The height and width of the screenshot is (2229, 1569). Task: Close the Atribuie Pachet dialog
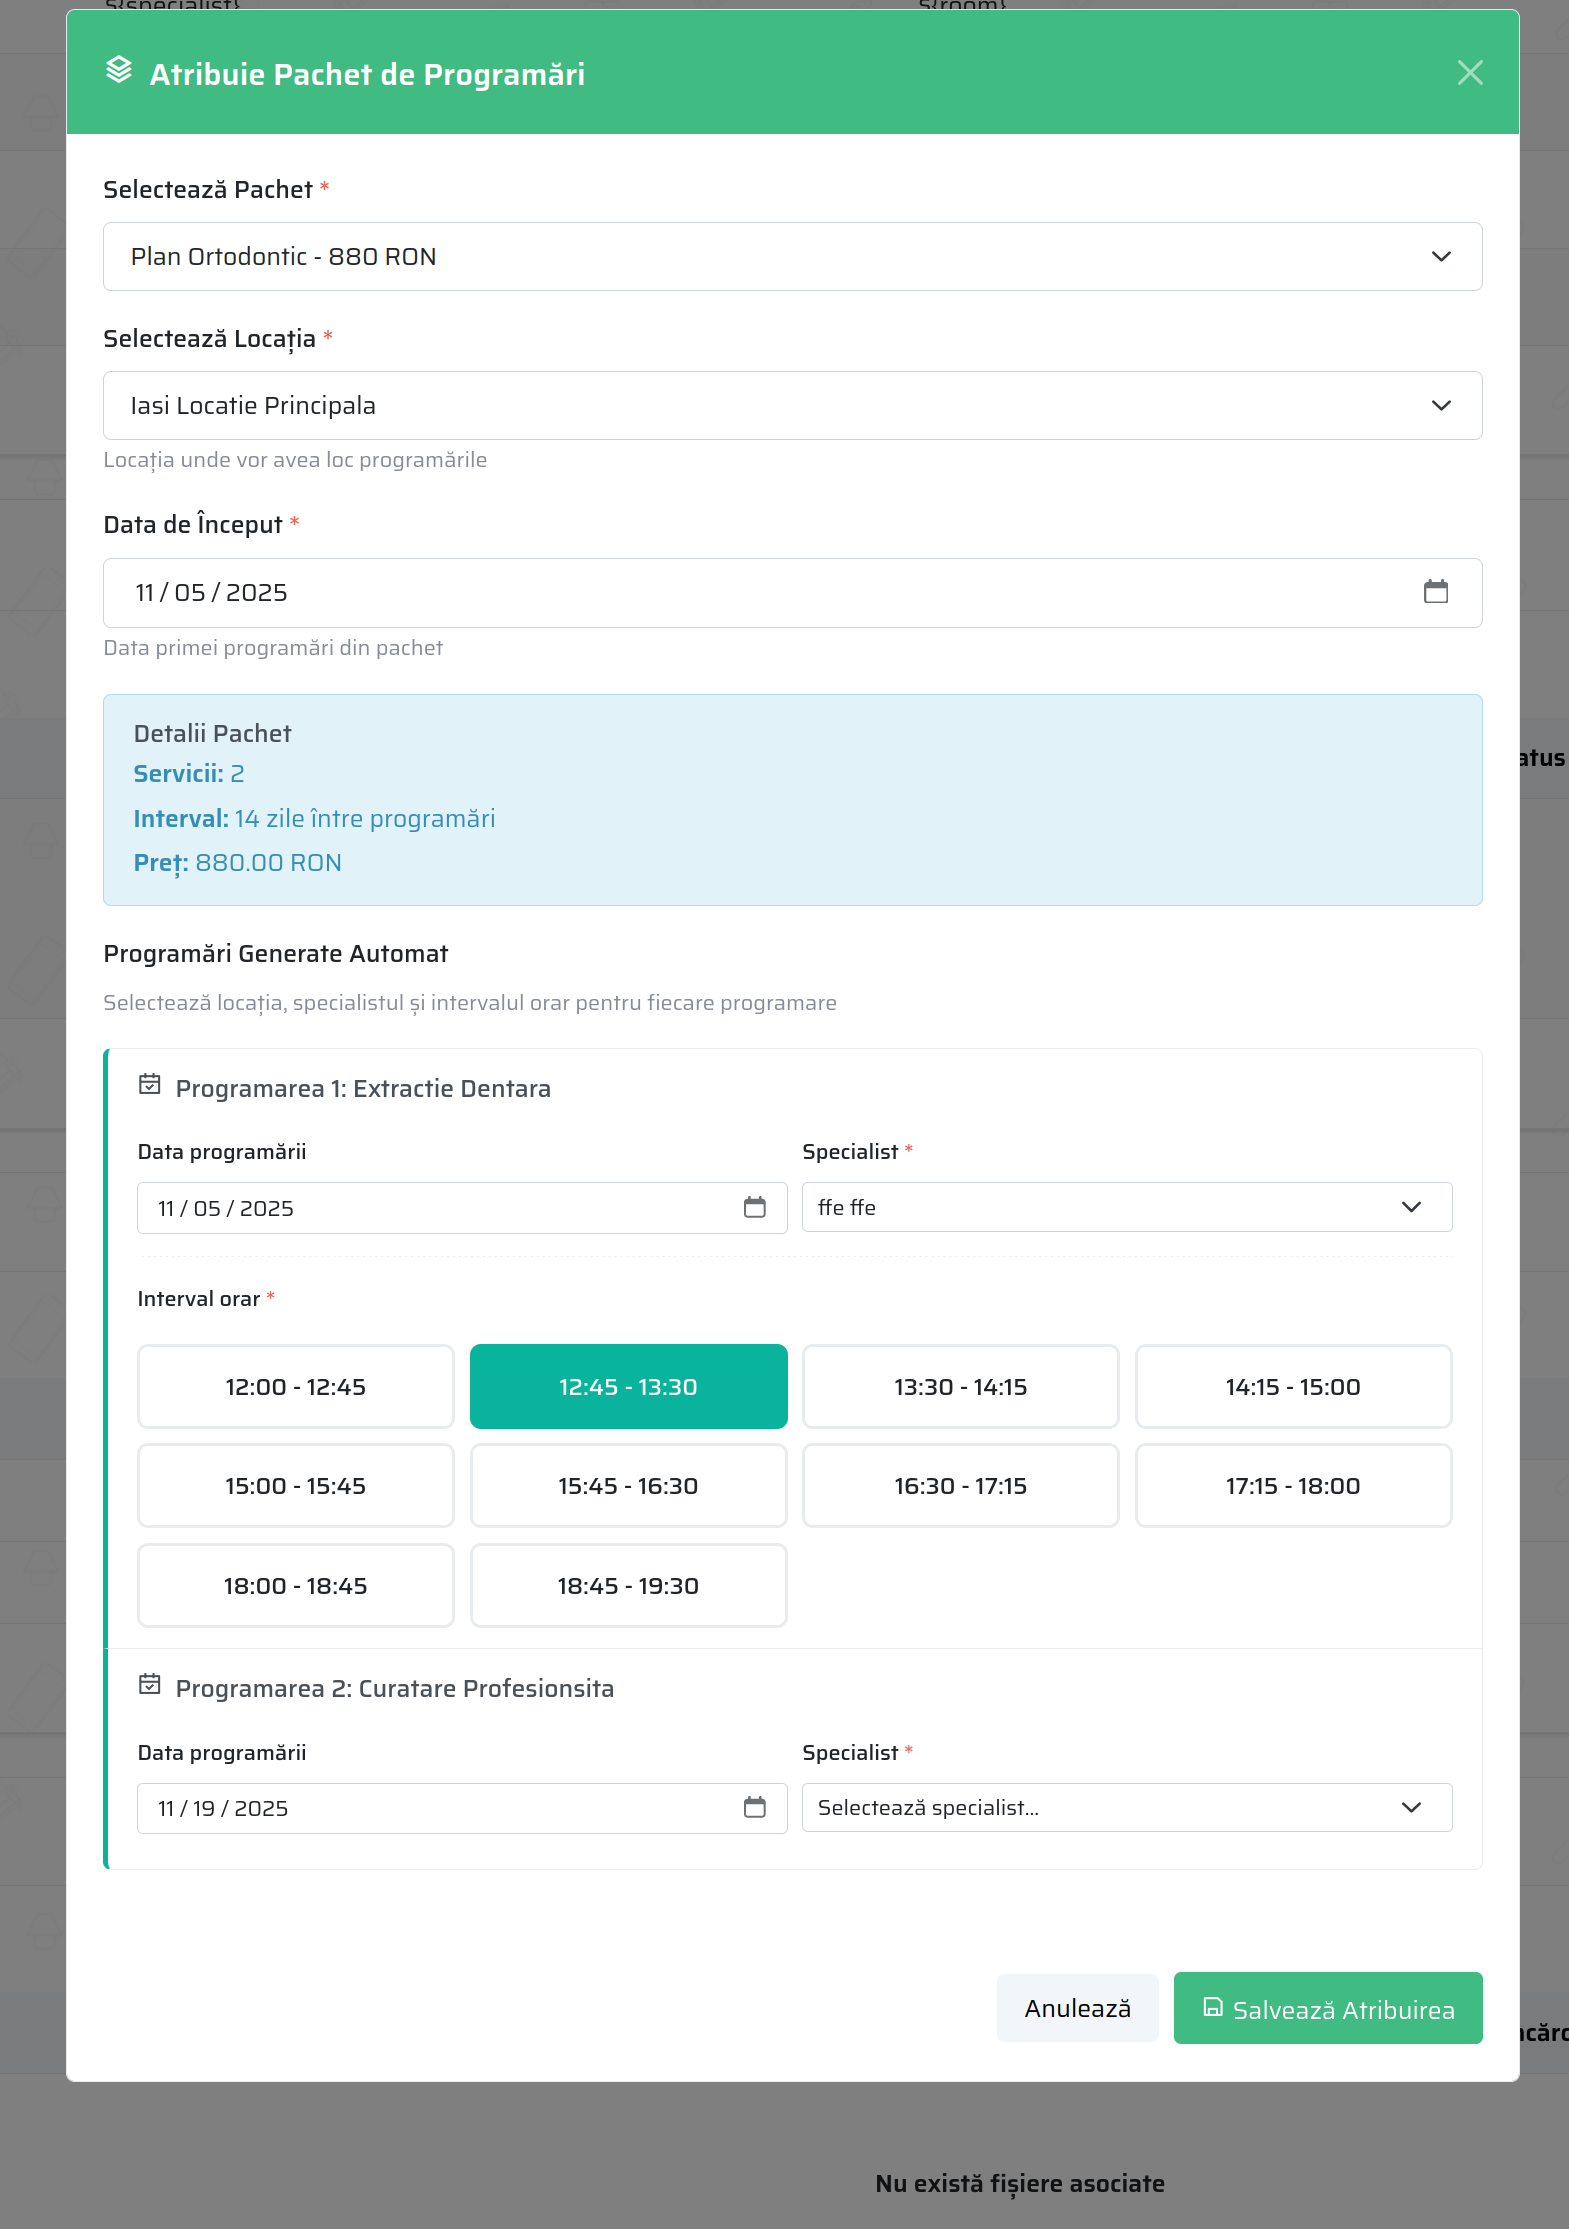point(1469,73)
